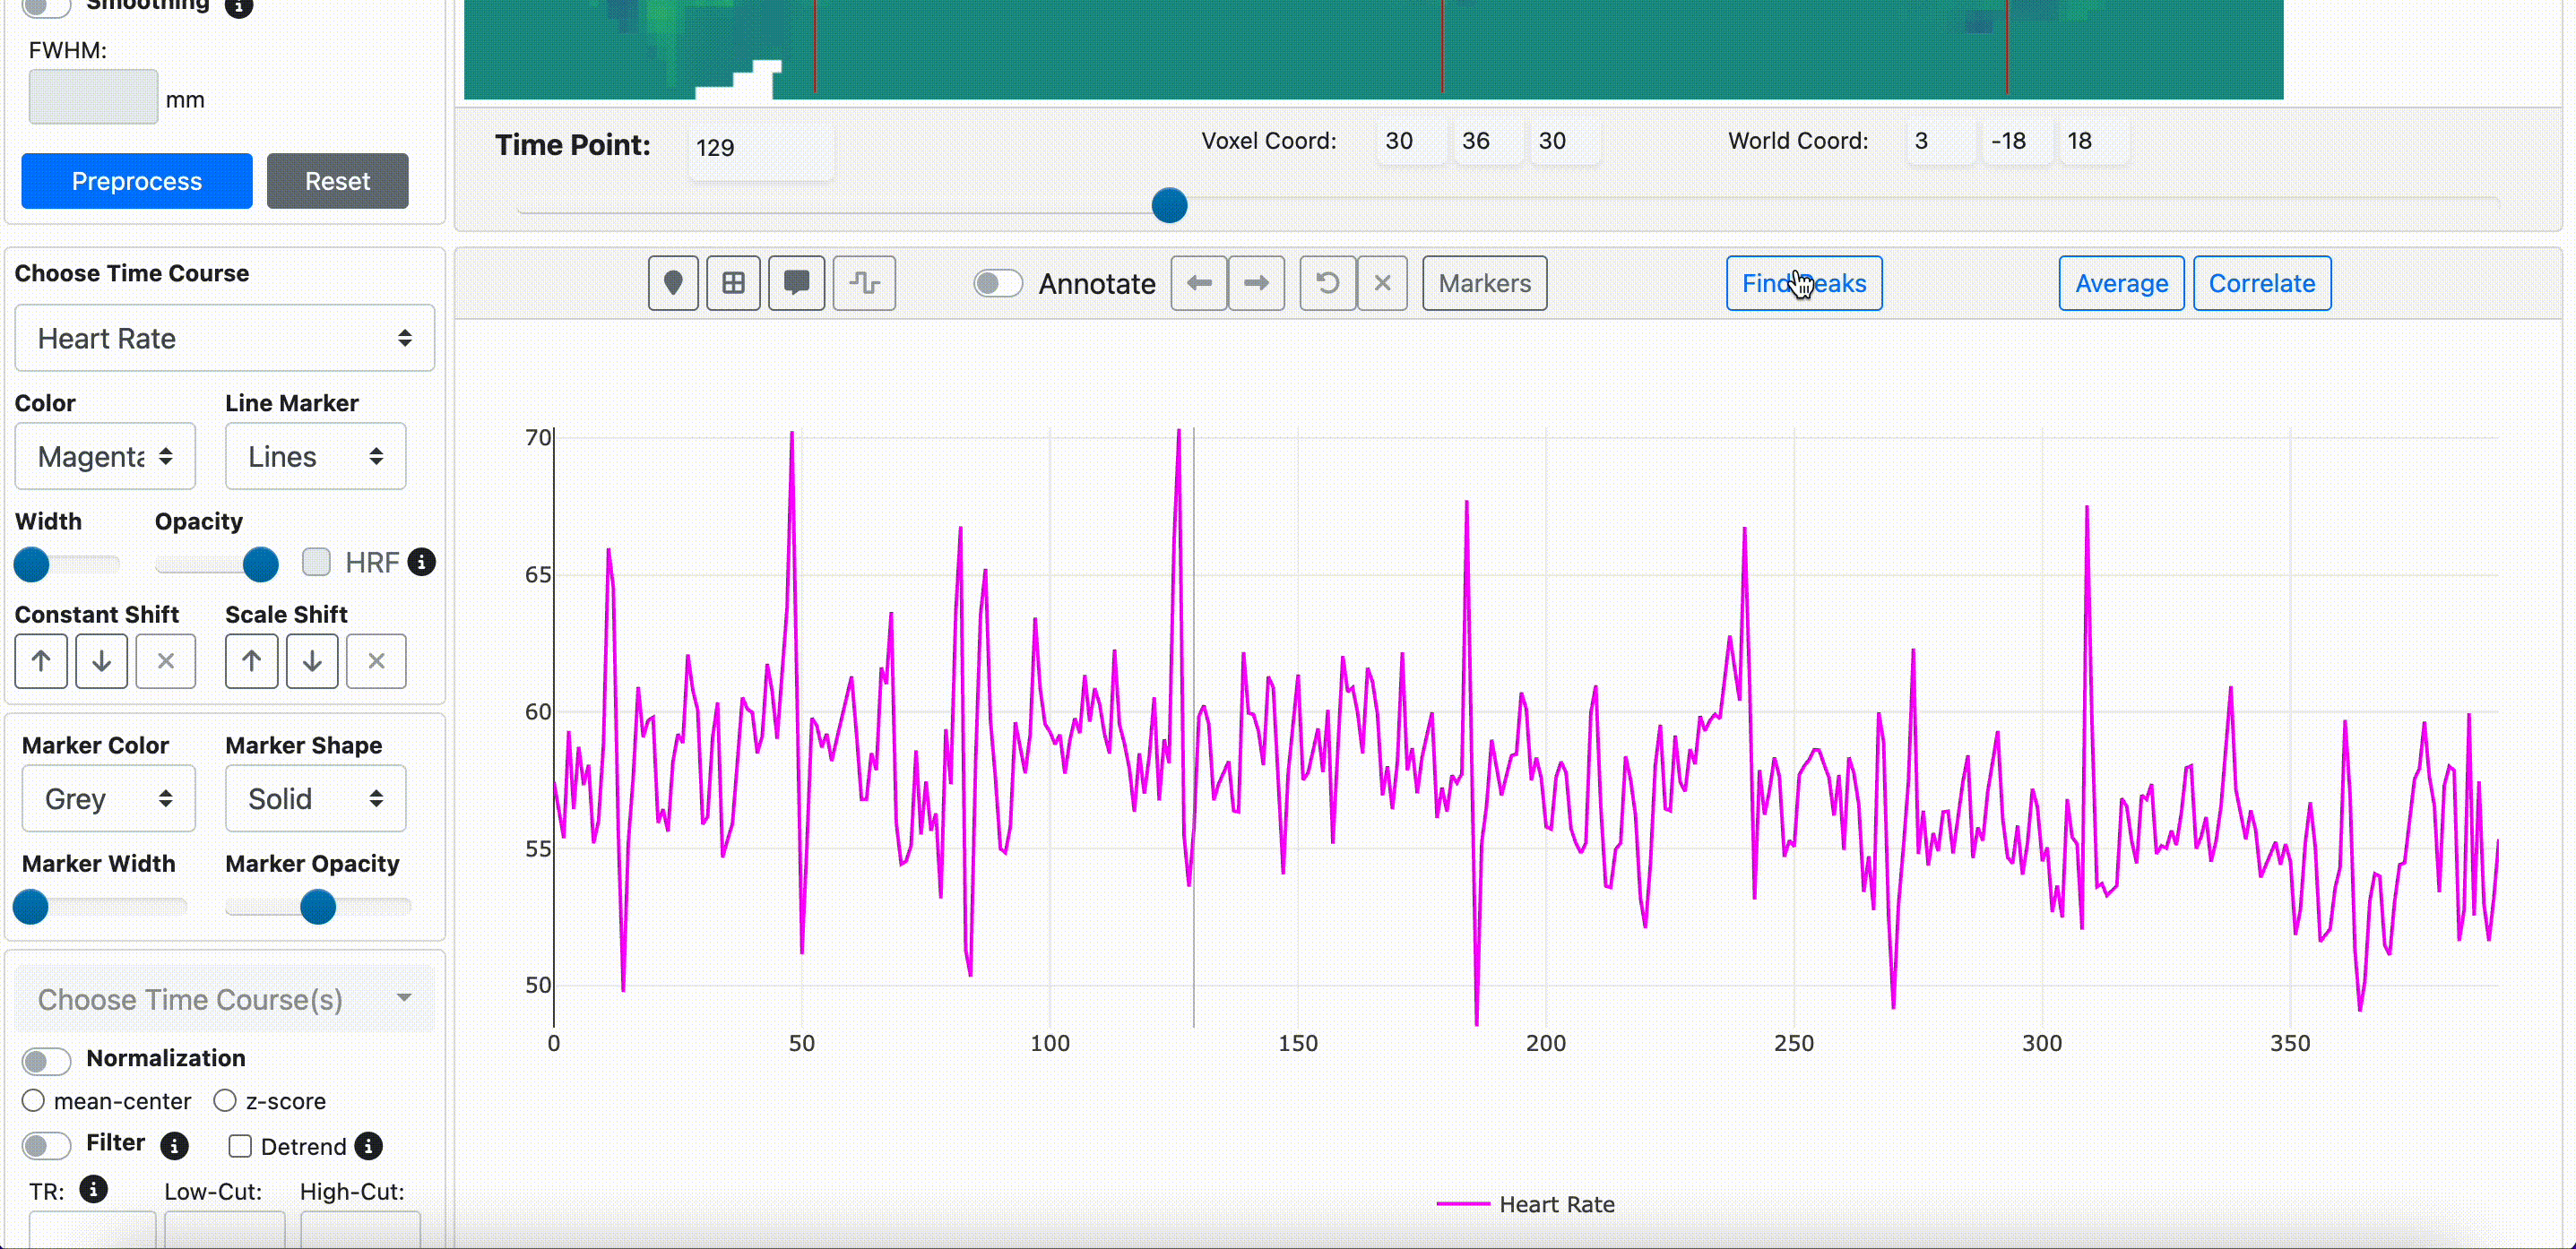Open the Magenta color dropdown
Image resolution: width=2576 pixels, height=1249 pixels.
[105, 456]
